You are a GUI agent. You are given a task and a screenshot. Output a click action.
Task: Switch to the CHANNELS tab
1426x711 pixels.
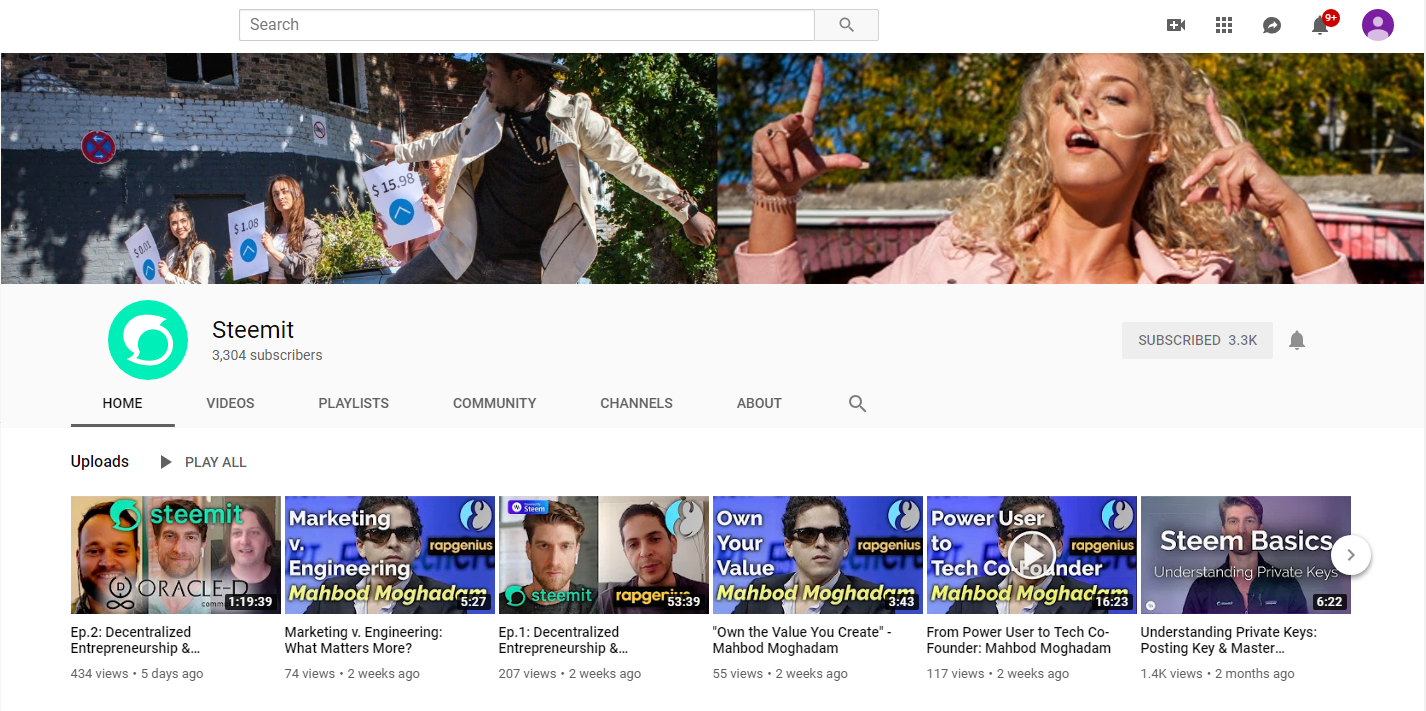coord(636,403)
